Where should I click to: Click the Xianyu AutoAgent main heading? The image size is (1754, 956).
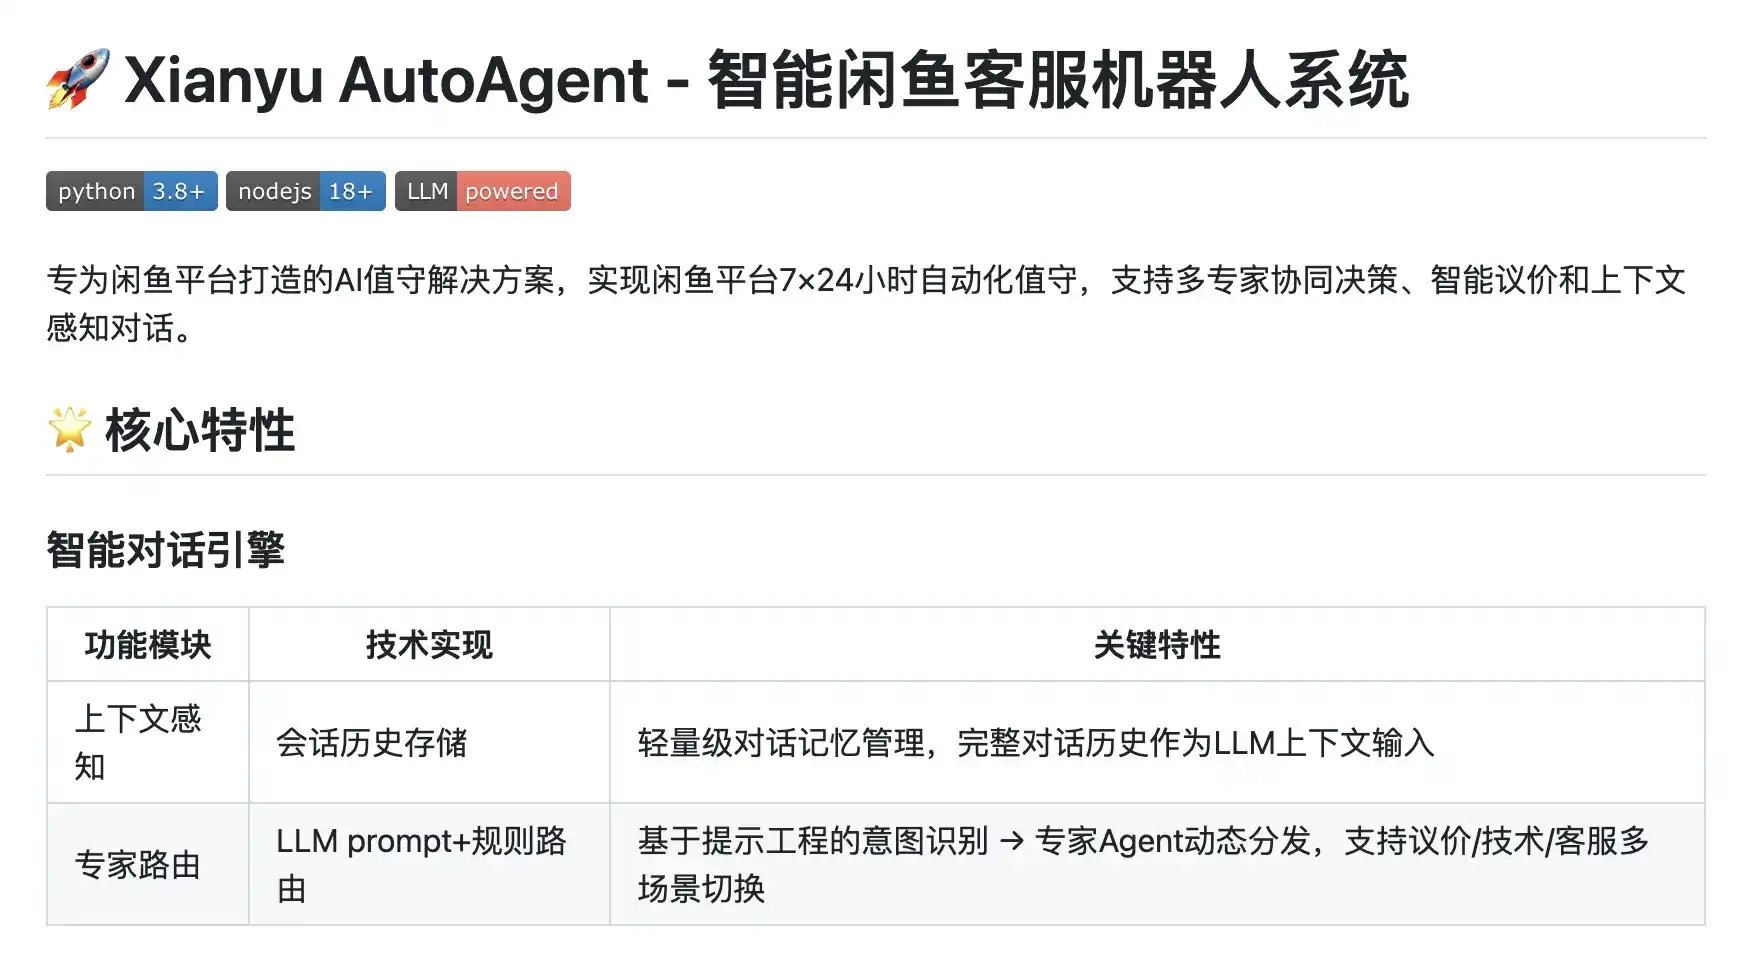766,80
